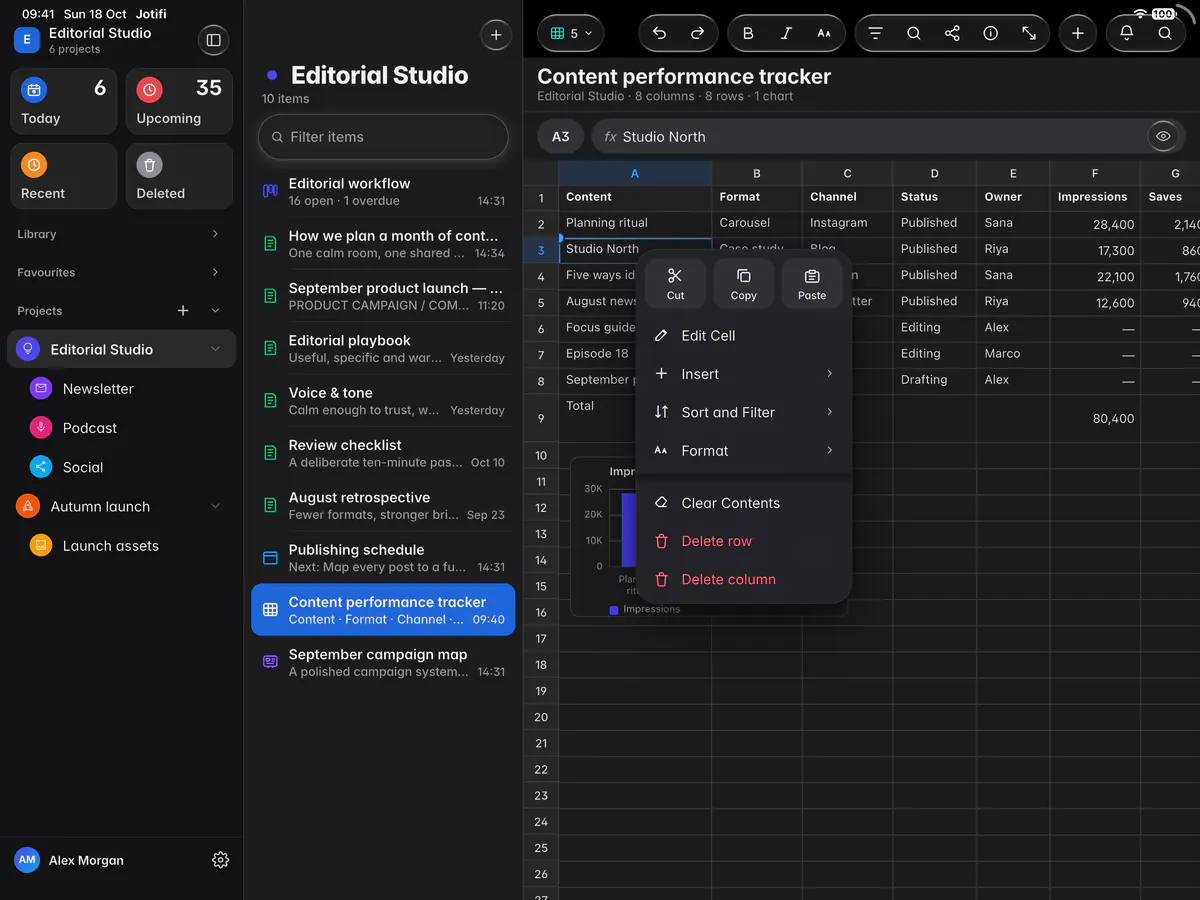Open the Social sub-project
This screenshot has width=1200, height=900.
point(121,467)
